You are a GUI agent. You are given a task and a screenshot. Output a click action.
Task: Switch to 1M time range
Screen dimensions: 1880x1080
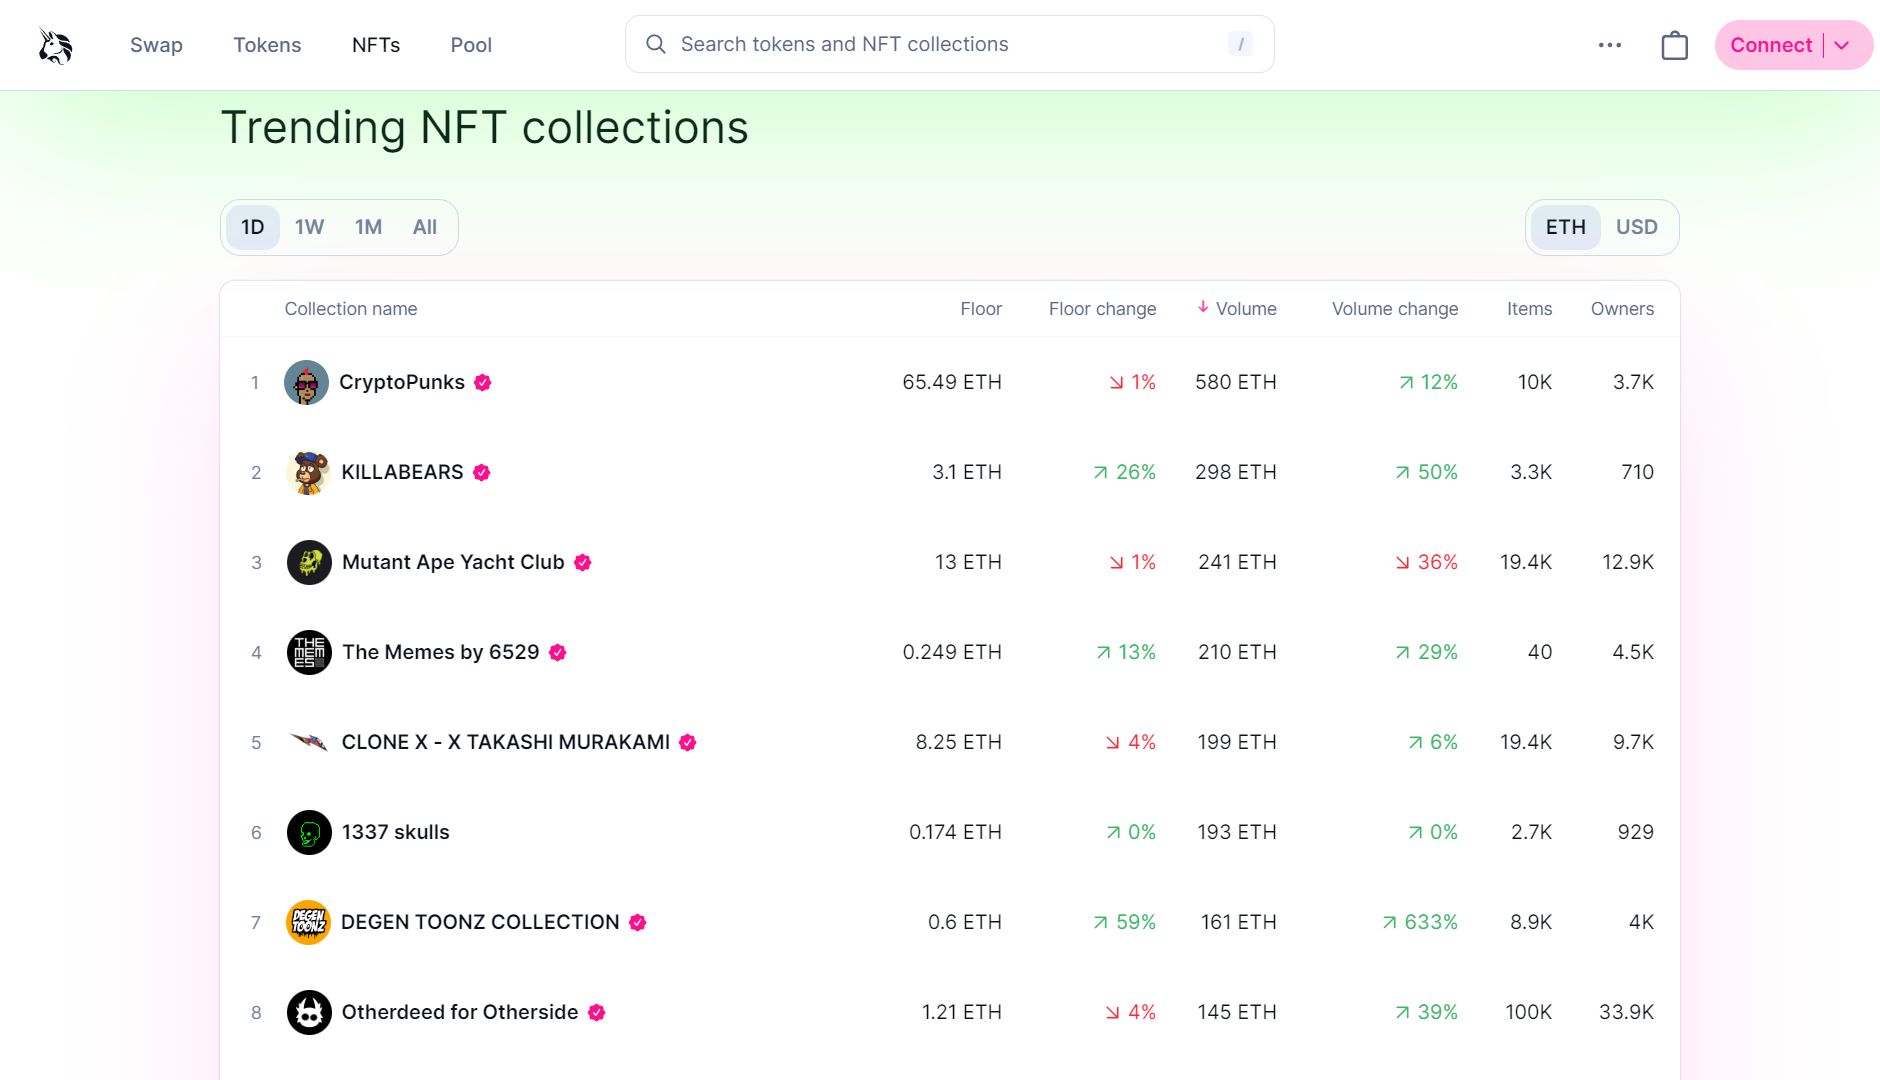(x=369, y=227)
